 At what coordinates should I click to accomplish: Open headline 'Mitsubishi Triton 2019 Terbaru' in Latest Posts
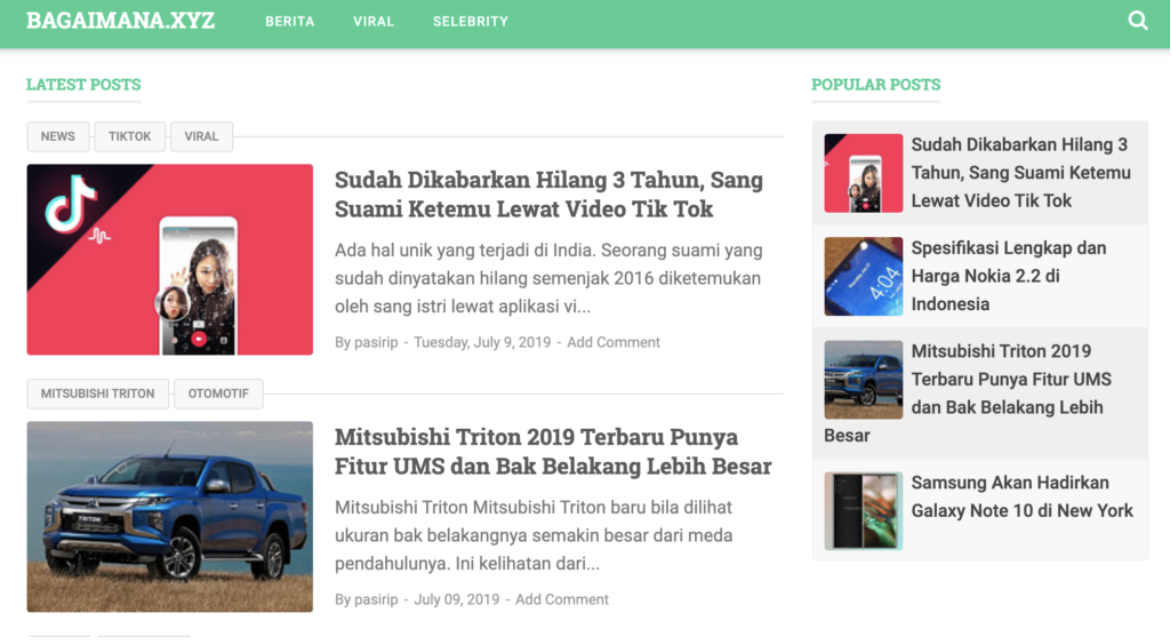pyautogui.click(x=553, y=452)
